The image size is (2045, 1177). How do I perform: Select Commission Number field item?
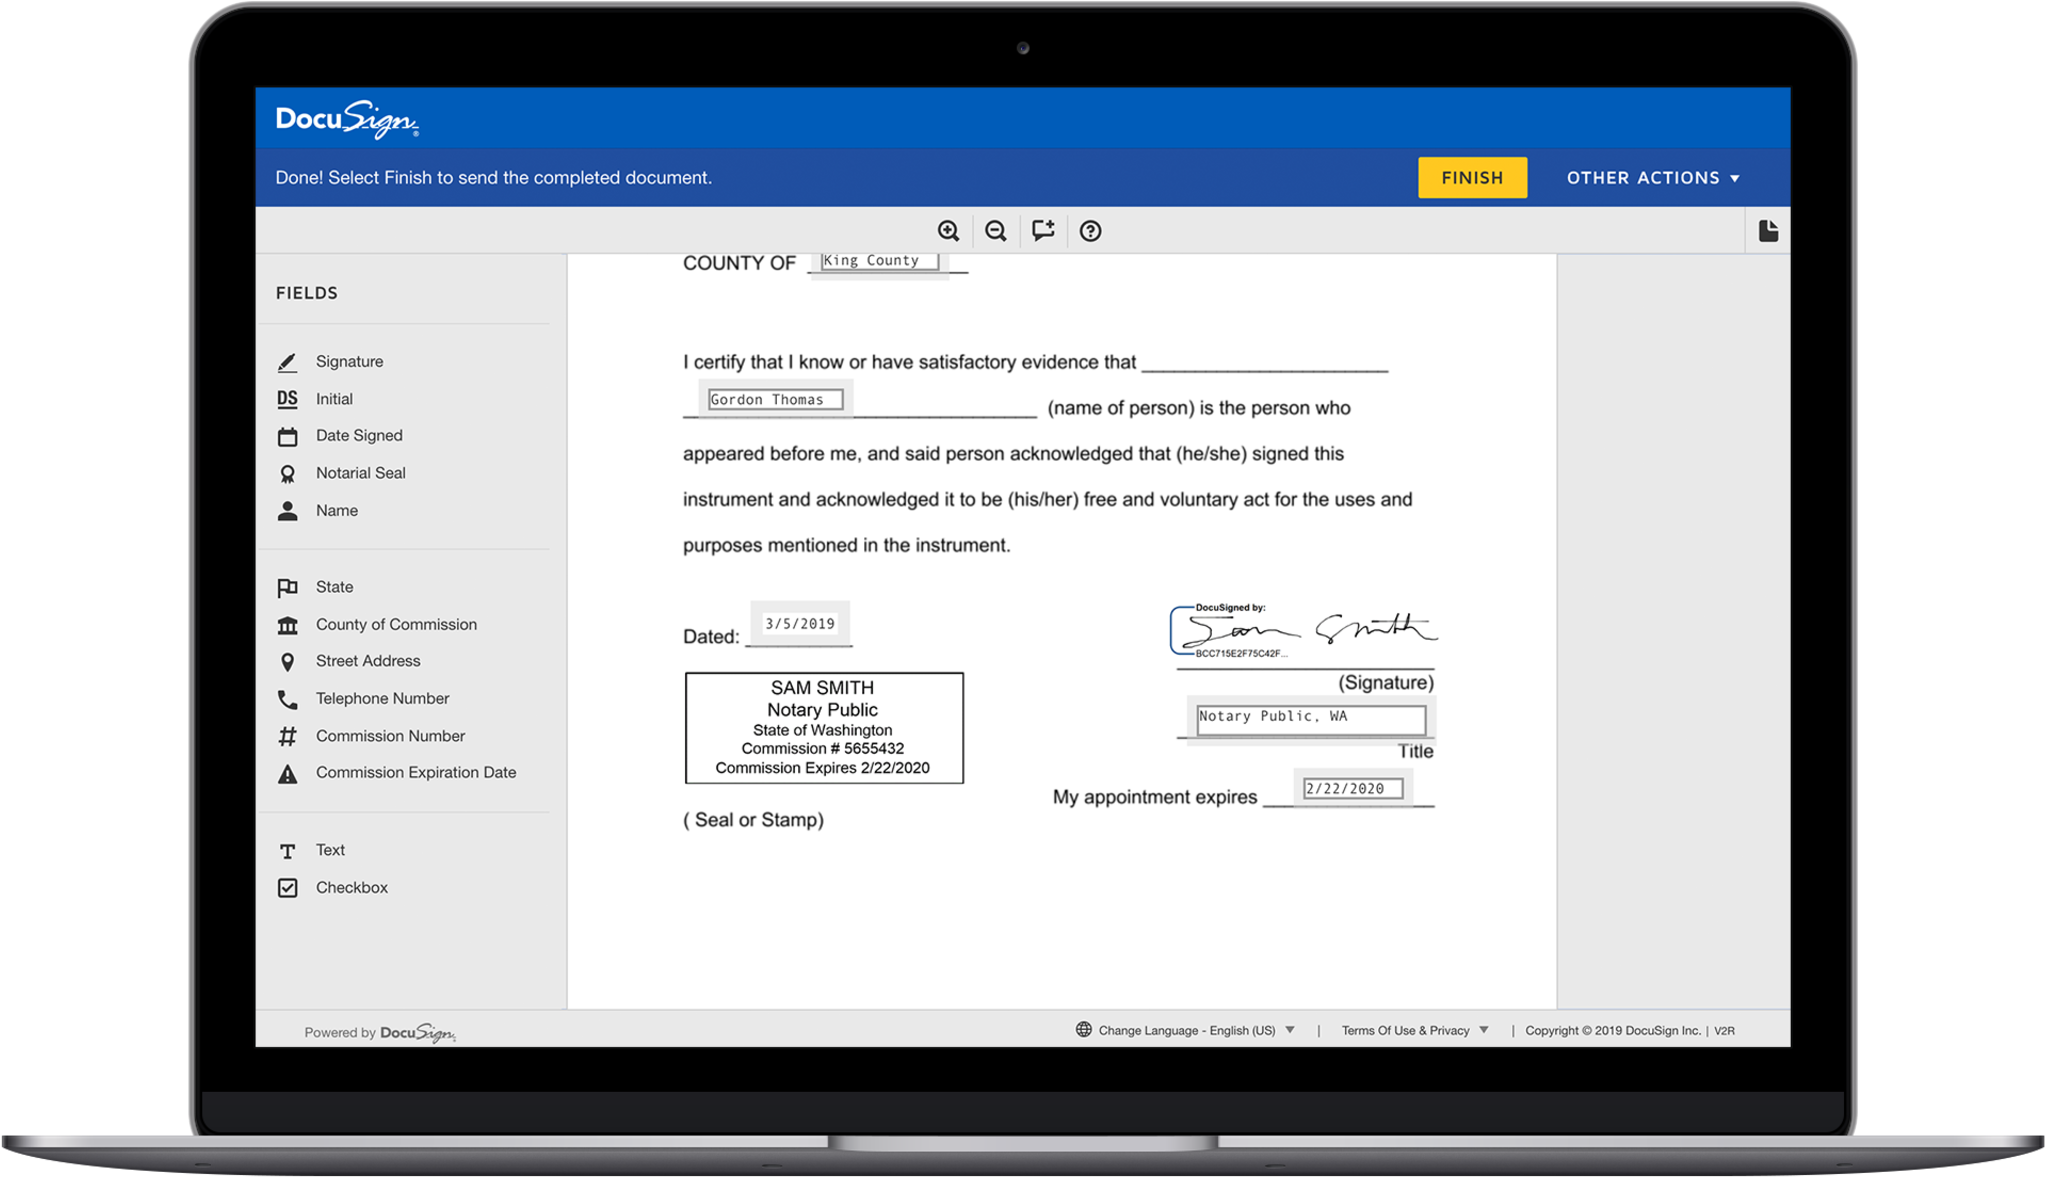[390, 736]
